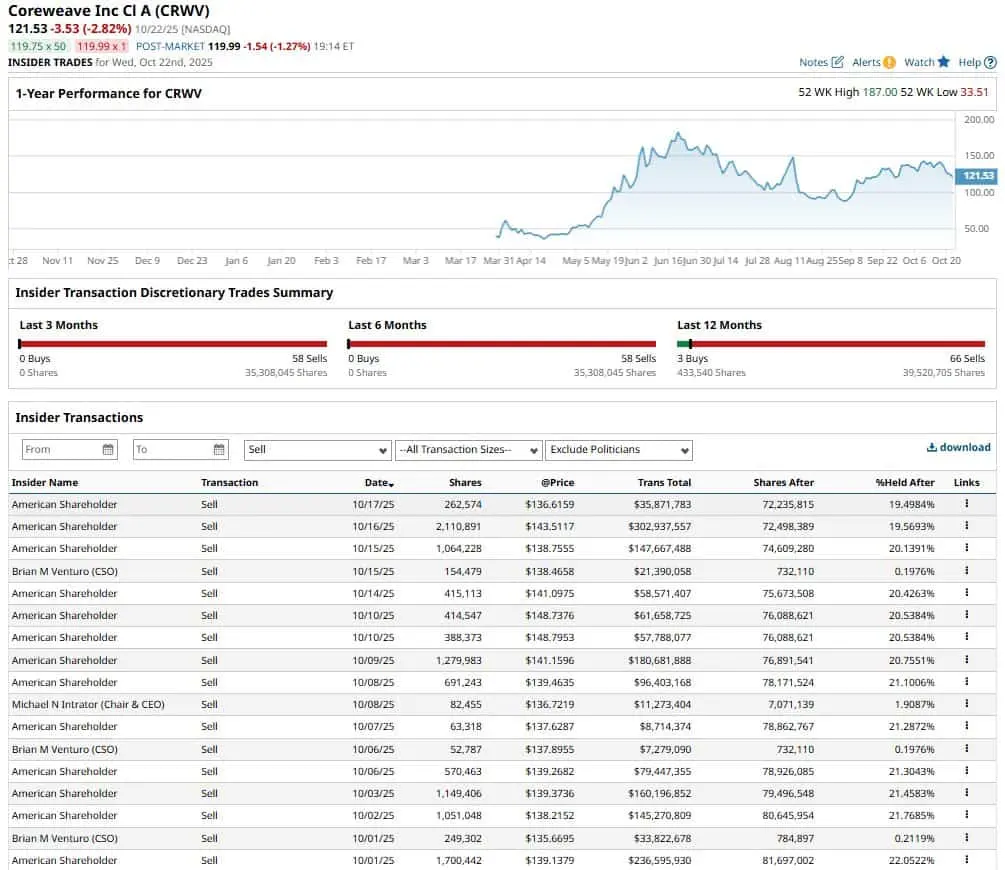The width and height of the screenshot is (1005, 870).
Task: Open the To date calendar picker icon
Action: click(218, 449)
